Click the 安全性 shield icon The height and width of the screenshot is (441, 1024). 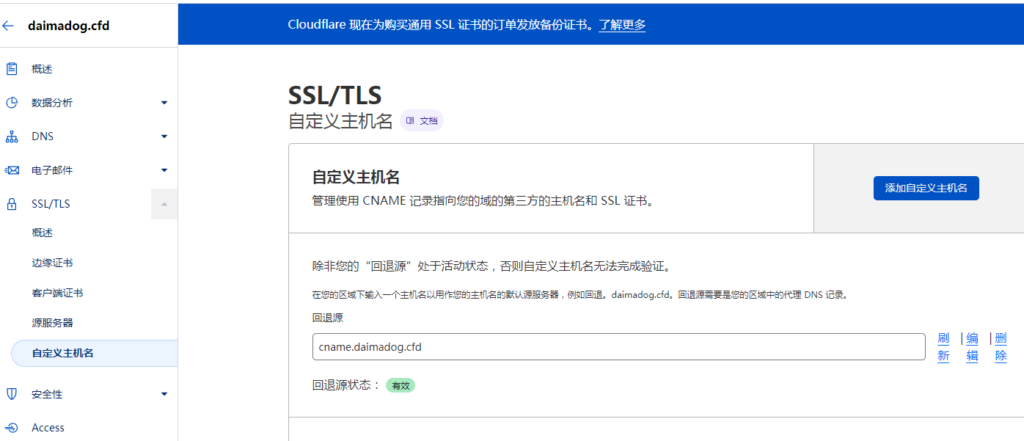pyautogui.click(x=11, y=394)
